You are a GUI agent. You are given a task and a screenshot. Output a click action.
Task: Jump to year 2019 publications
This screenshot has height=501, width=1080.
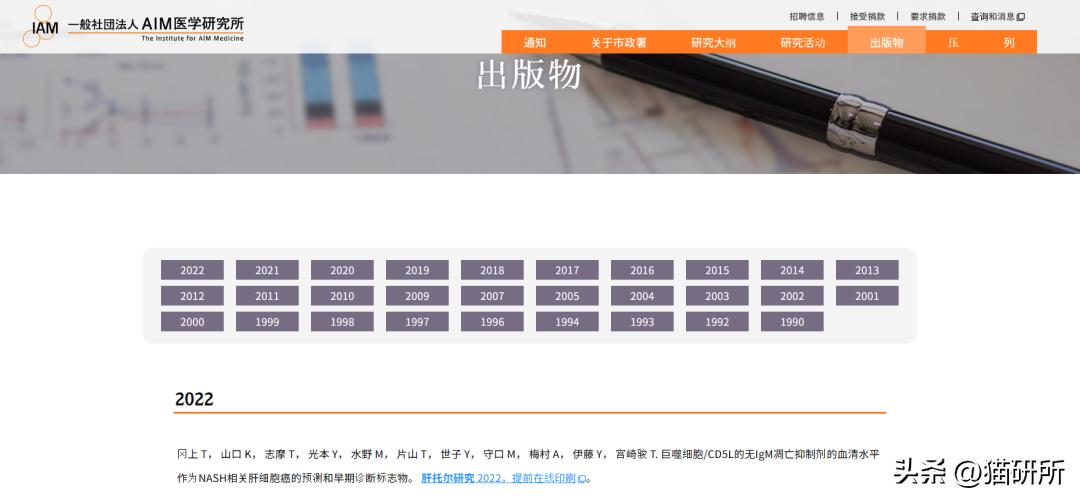(417, 270)
